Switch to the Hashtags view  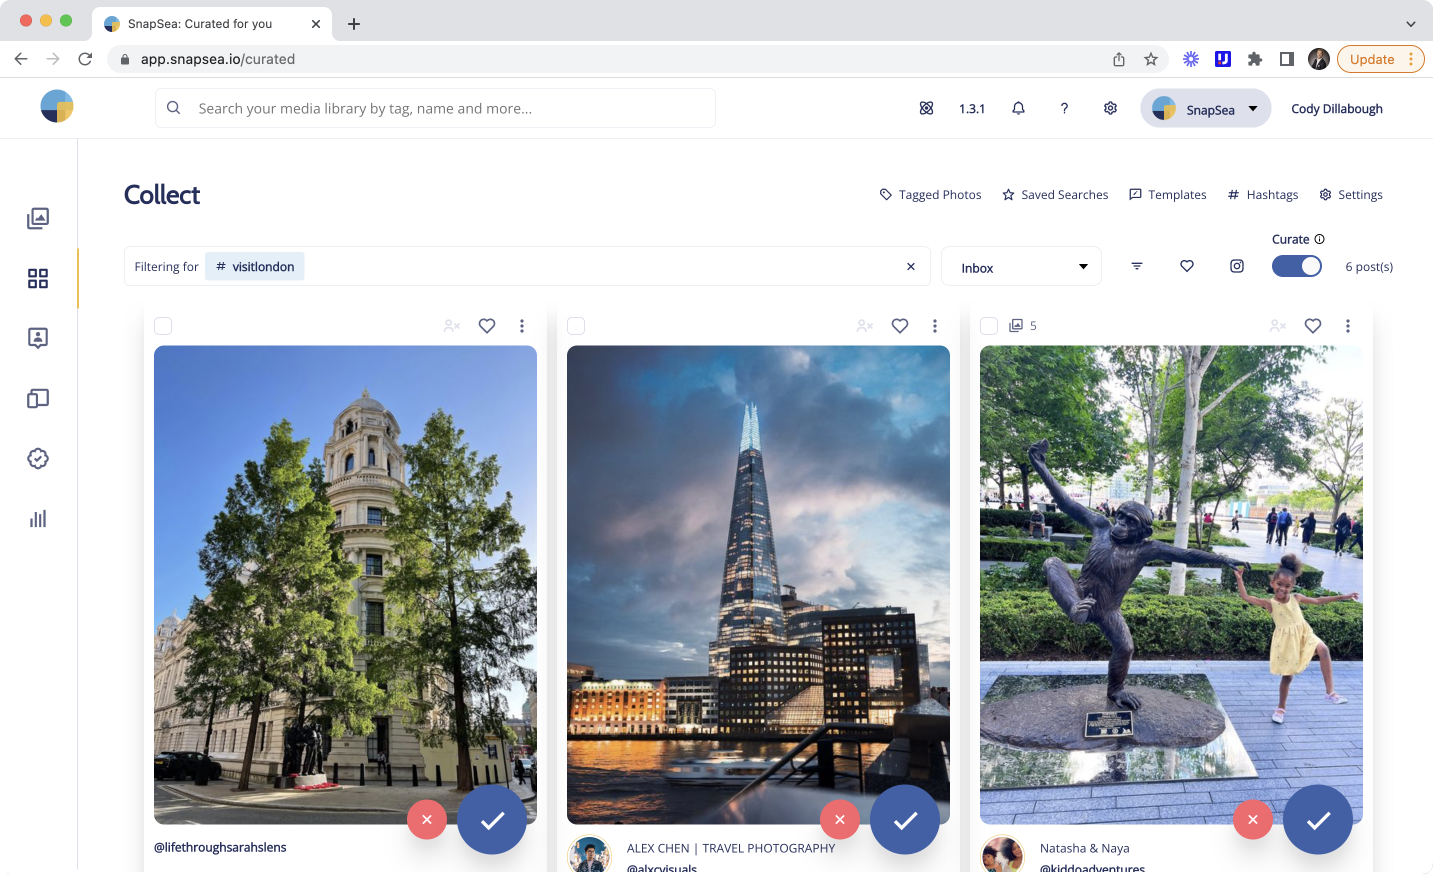point(1262,194)
